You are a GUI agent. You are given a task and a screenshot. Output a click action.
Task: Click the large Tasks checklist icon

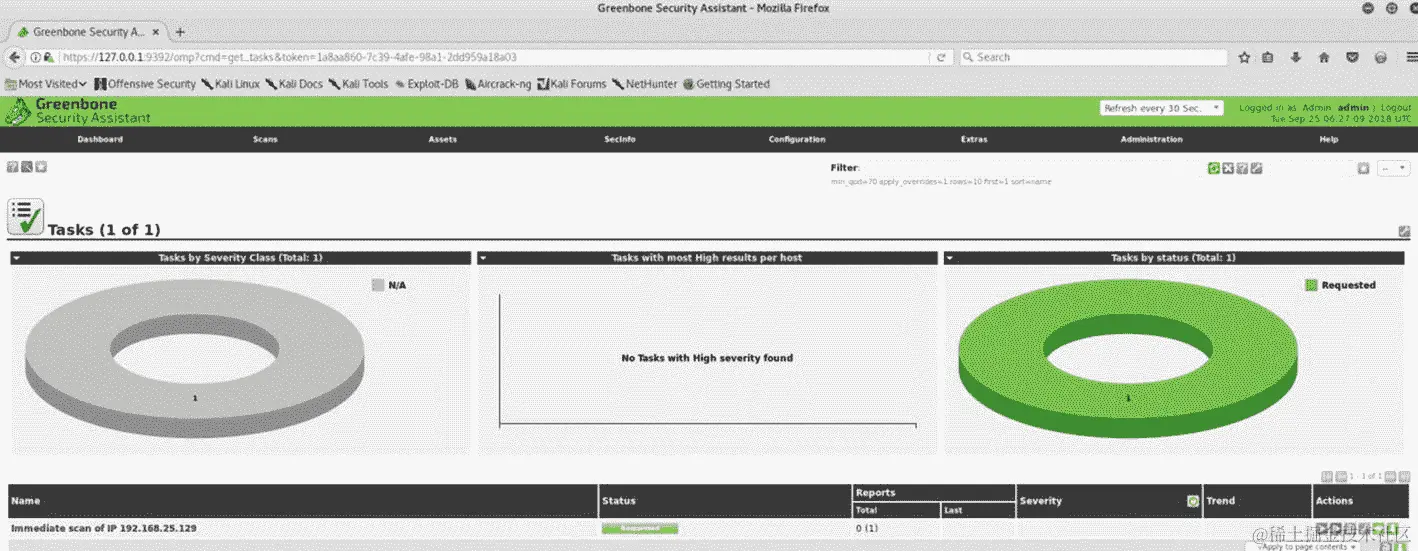tap(25, 217)
